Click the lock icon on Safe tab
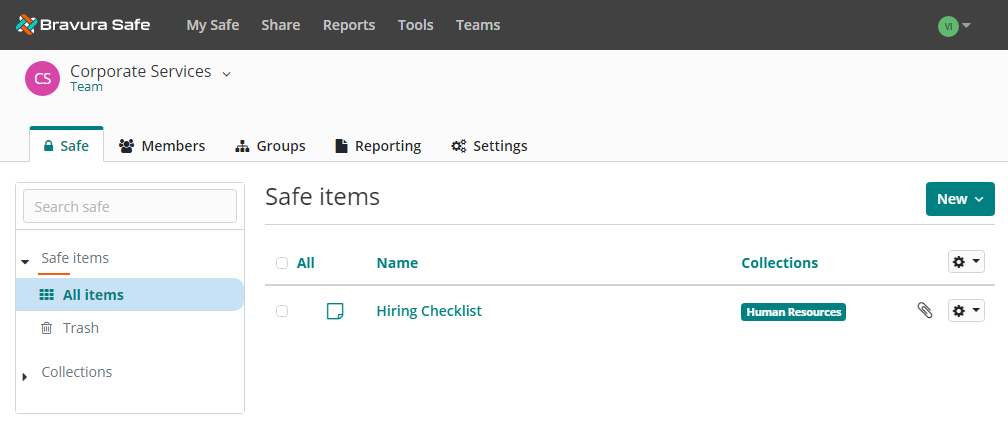This screenshot has height=432, width=1008. pos(48,146)
